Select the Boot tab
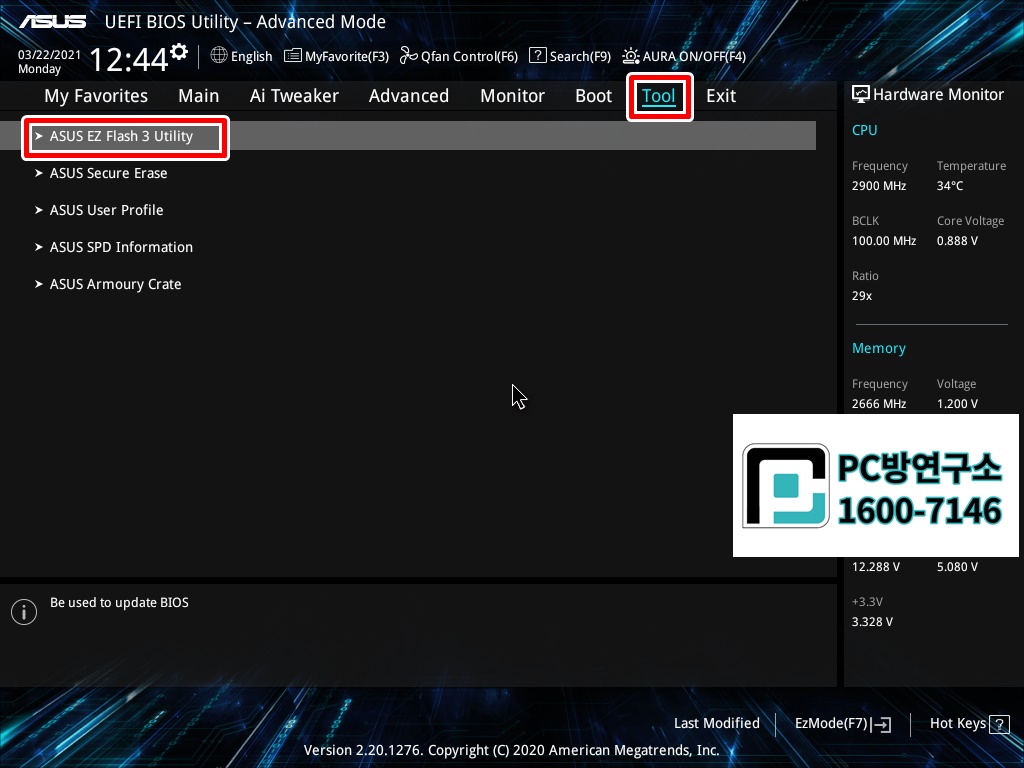 (x=593, y=96)
